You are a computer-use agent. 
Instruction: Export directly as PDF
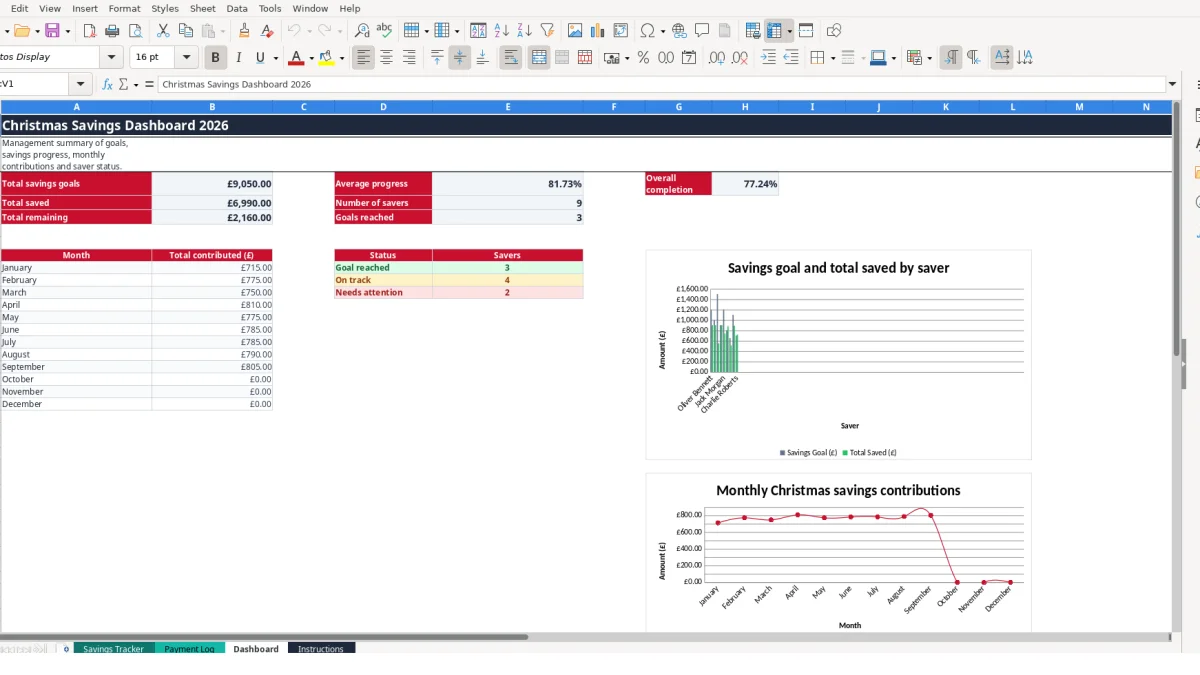click(x=89, y=31)
